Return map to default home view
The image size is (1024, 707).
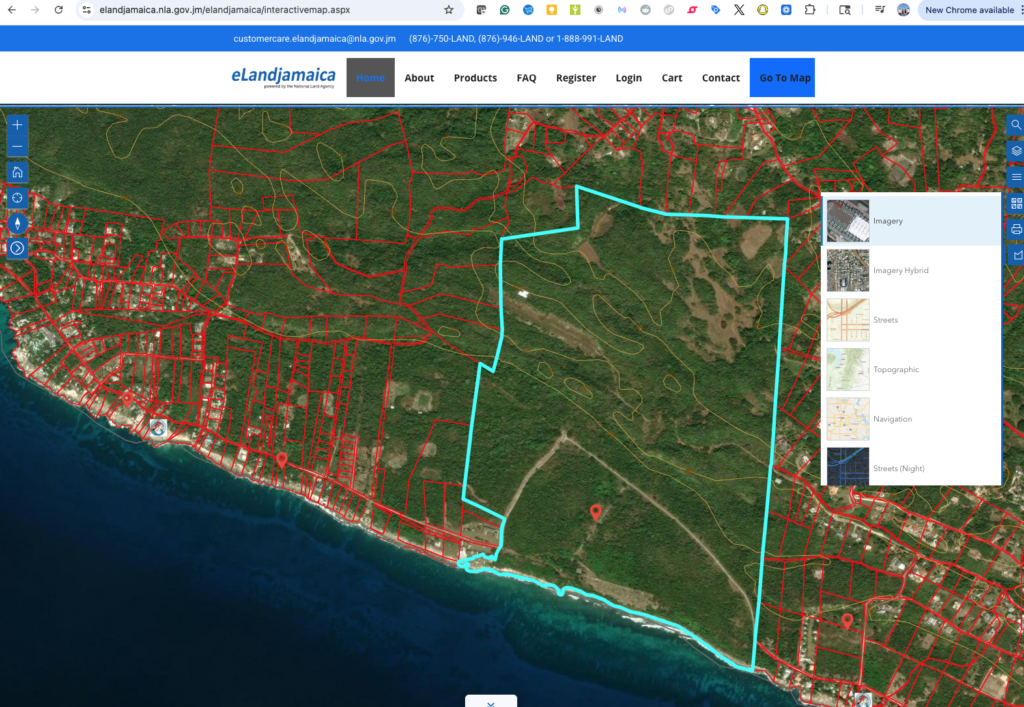click(x=17, y=173)
